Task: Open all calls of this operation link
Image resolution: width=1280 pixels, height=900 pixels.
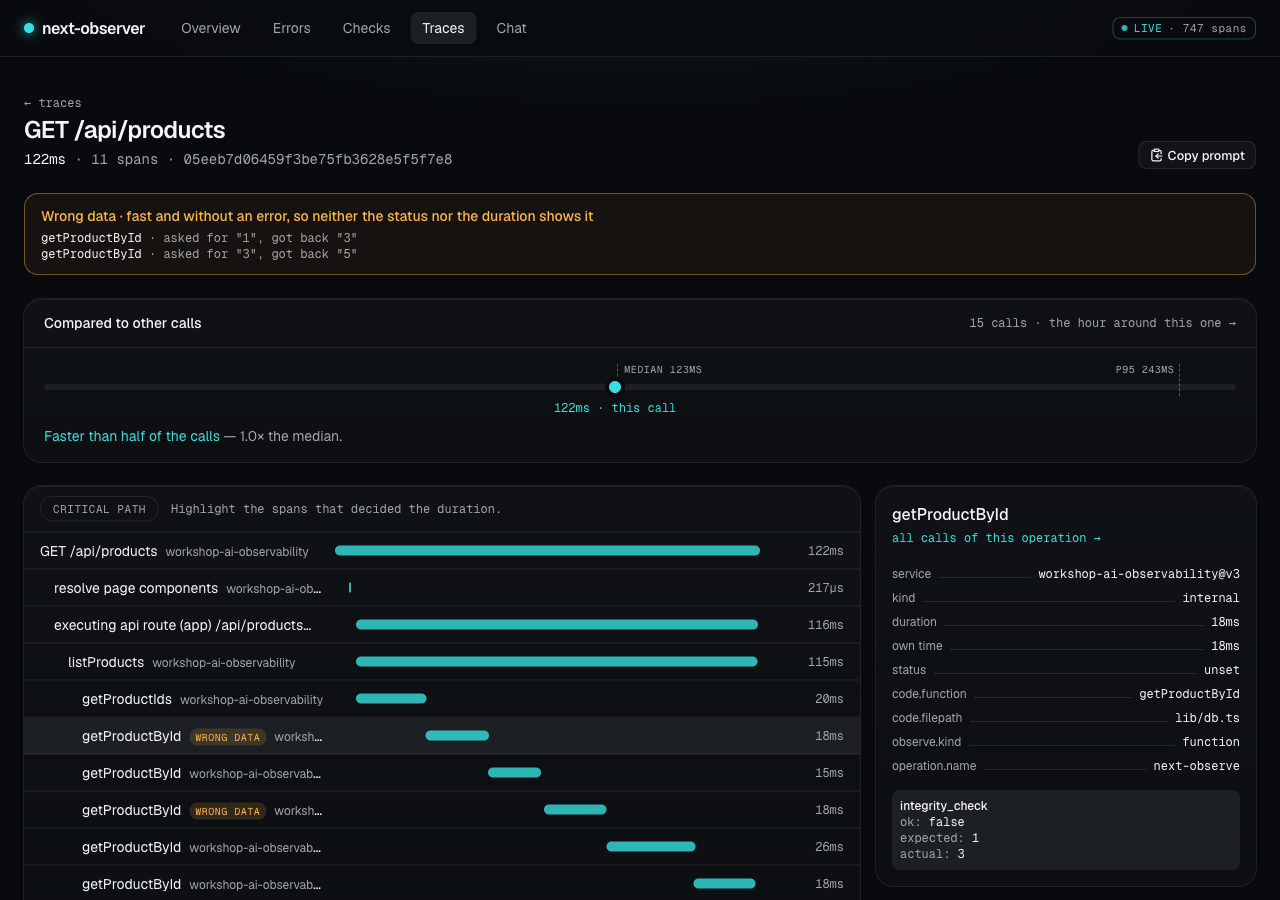Action: click(x=996, y=538)
